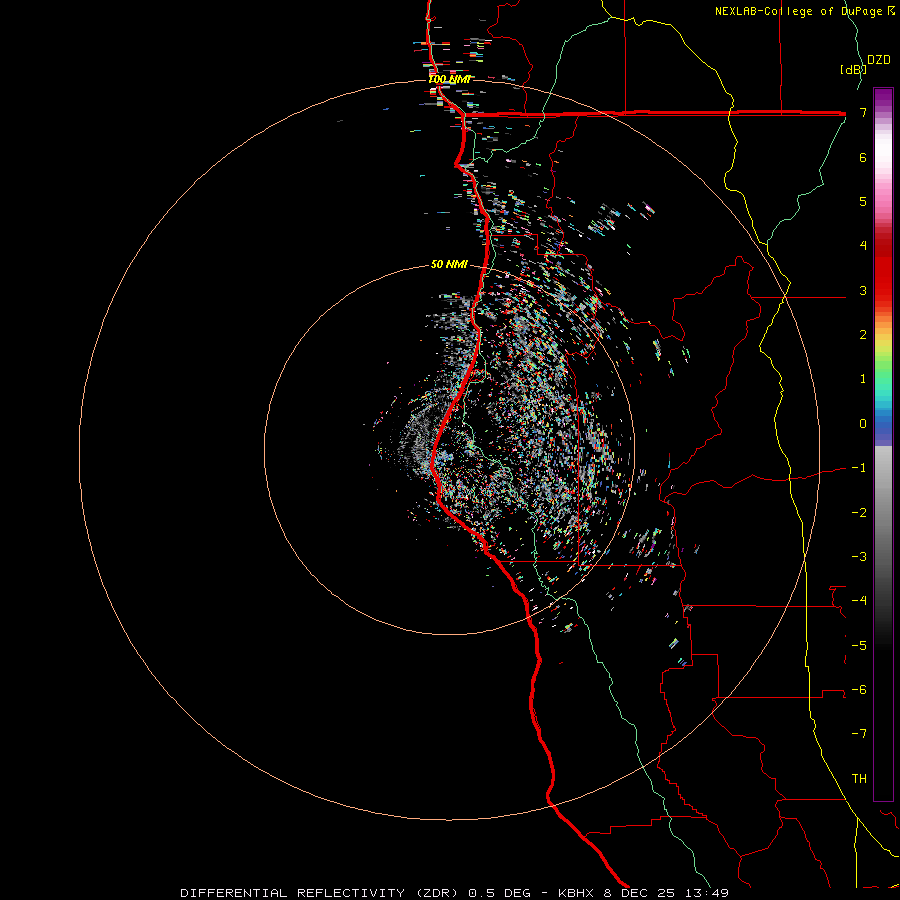The image size is (900, 900).
Task: Click the 50 NMI range ring label
Action: pyautogui.click(x=449, y=264)
